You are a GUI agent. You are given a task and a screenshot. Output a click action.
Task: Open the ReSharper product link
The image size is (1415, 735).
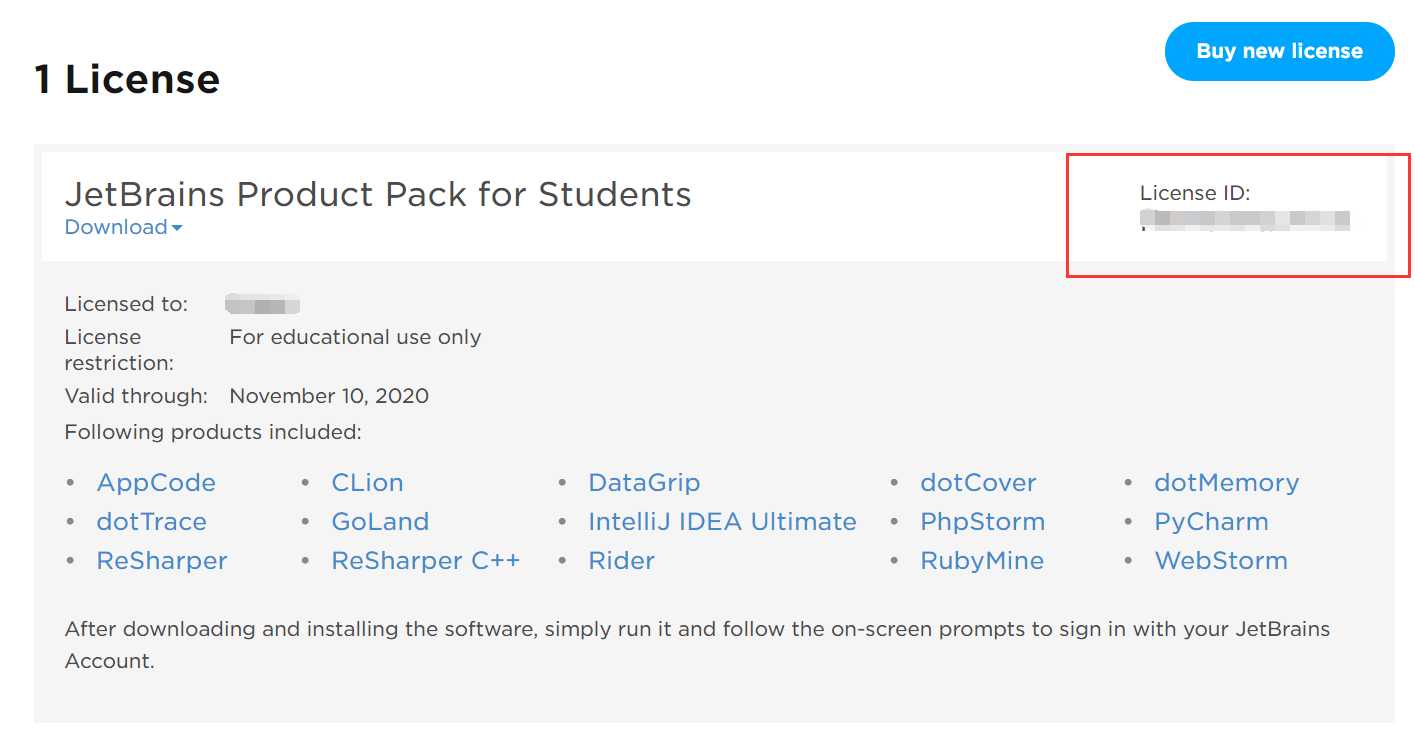pyautogui.click(x=162, y=560)
